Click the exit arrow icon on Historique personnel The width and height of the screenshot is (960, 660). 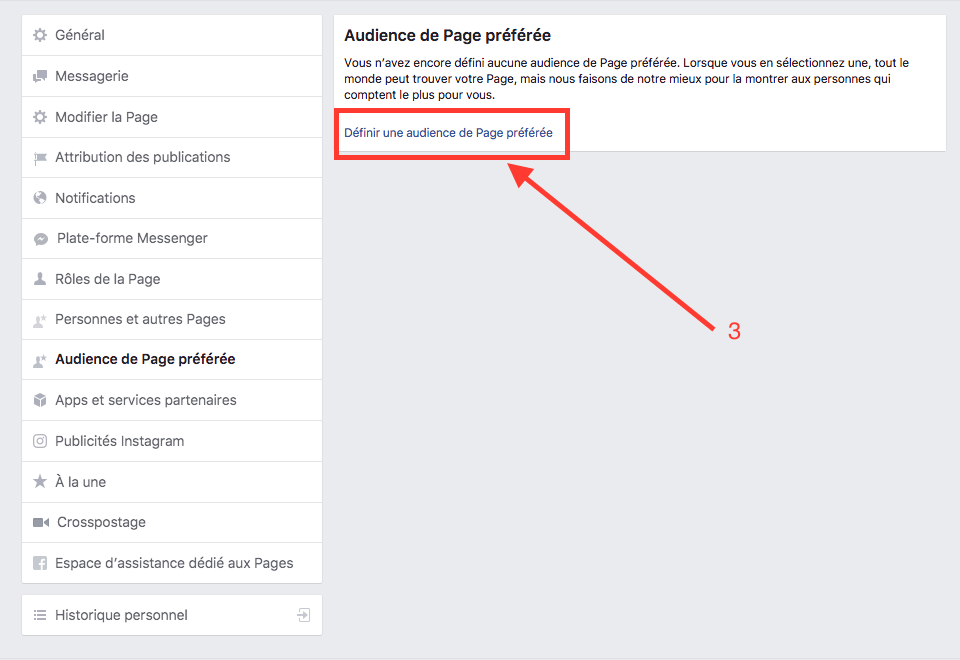(304, 615)
